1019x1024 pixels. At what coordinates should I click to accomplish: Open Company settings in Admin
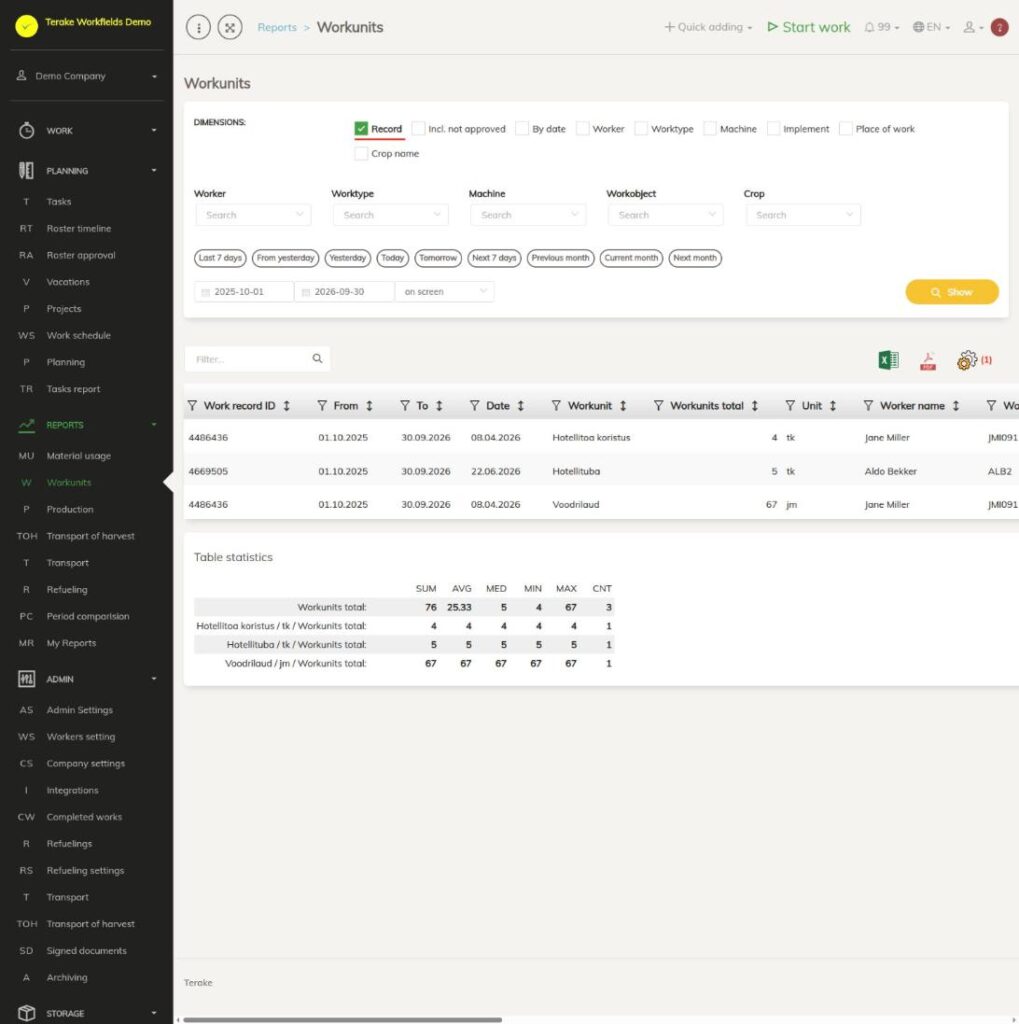(x=86, y=763)
